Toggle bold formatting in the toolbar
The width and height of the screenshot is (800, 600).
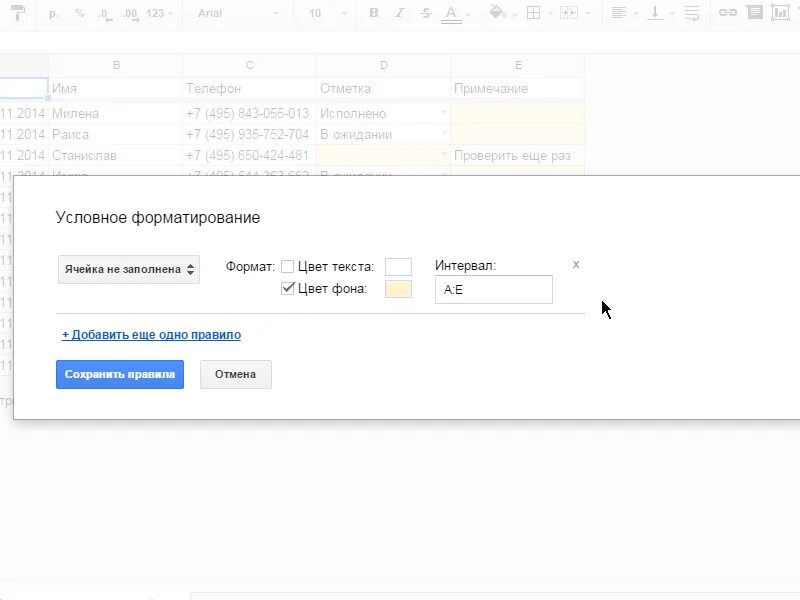coord(373,13)
